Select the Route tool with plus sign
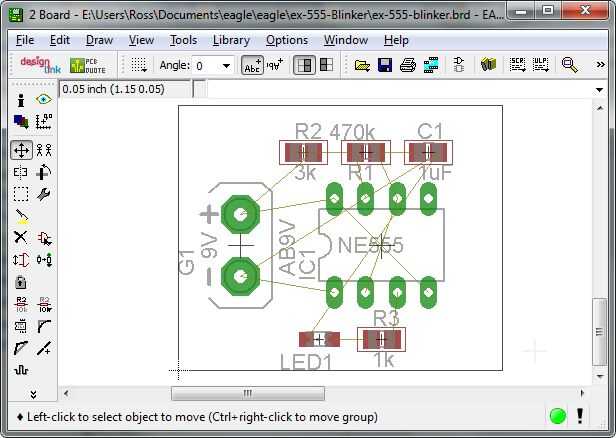This screenshot has height=438, width=616. (44, 348)
